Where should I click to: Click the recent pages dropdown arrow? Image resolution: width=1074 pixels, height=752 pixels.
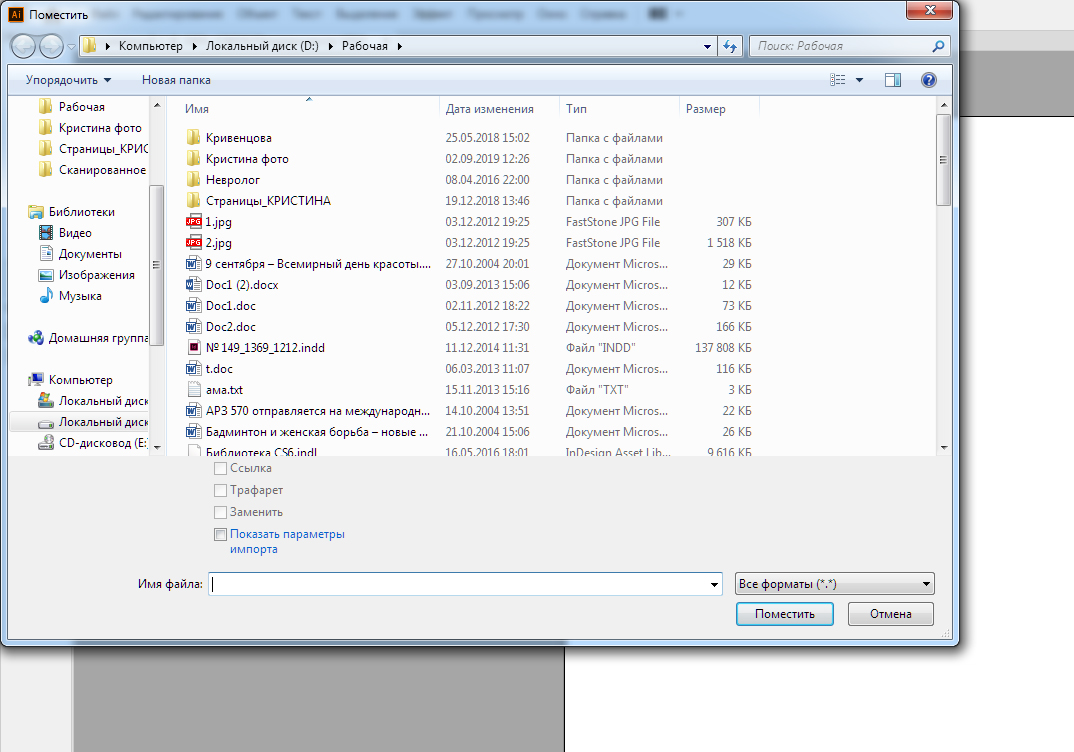[x=71, y=47]
